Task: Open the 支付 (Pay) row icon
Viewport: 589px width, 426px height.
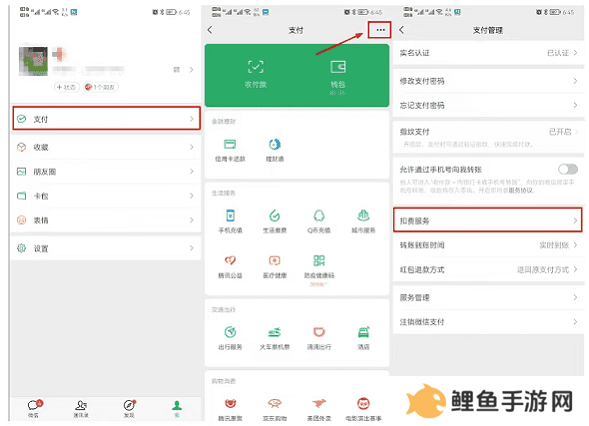Action: click(x=22, y=119)
